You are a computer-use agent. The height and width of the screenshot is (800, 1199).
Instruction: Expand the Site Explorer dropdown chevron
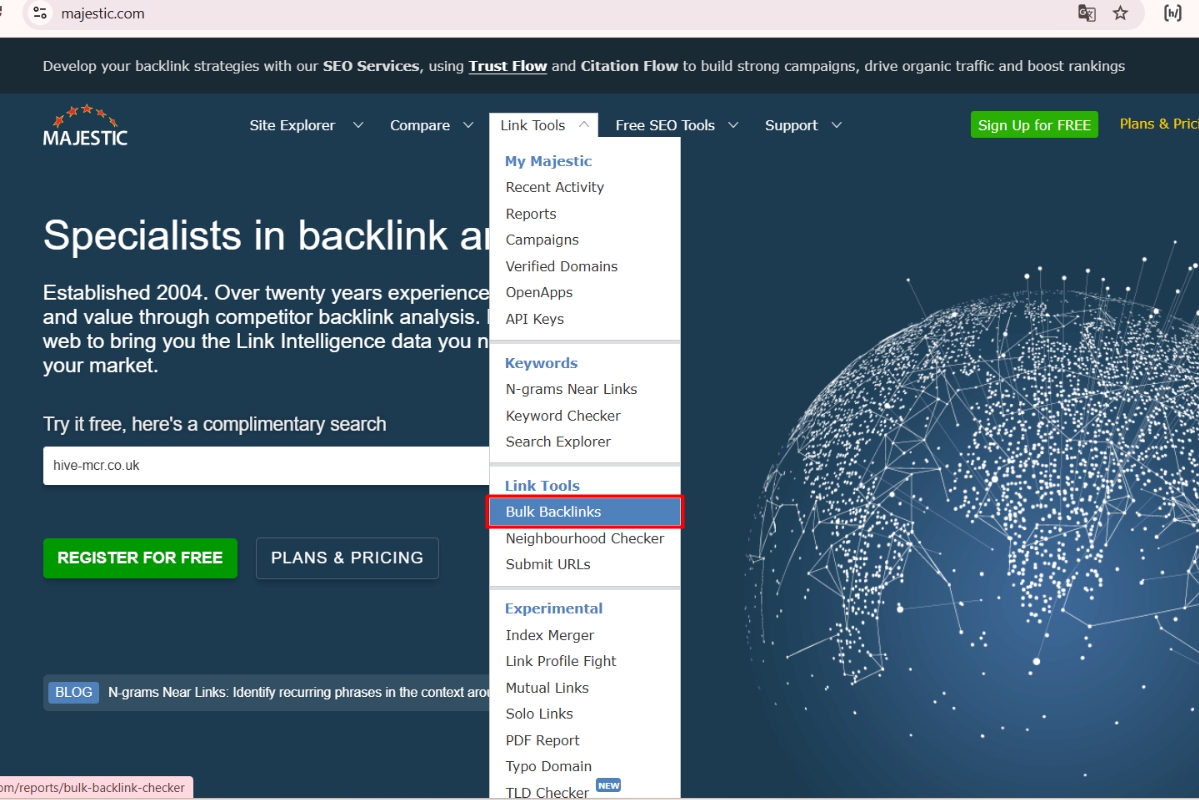coord(358,125)
